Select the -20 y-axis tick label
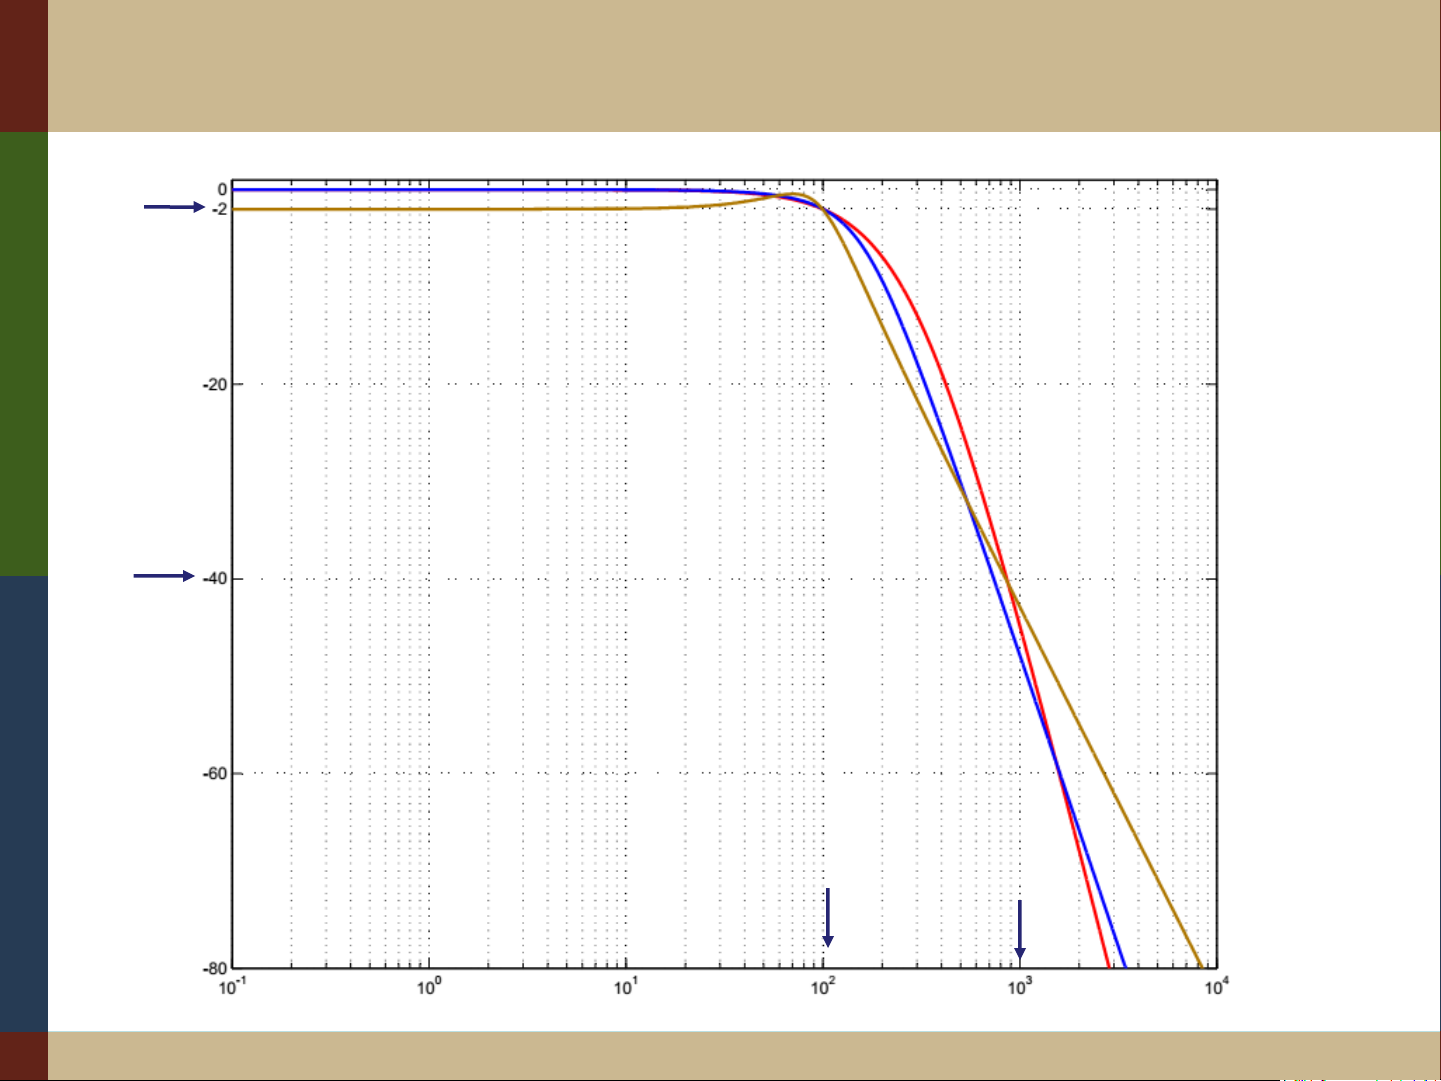1441x1081 pixels. [214, 385]
